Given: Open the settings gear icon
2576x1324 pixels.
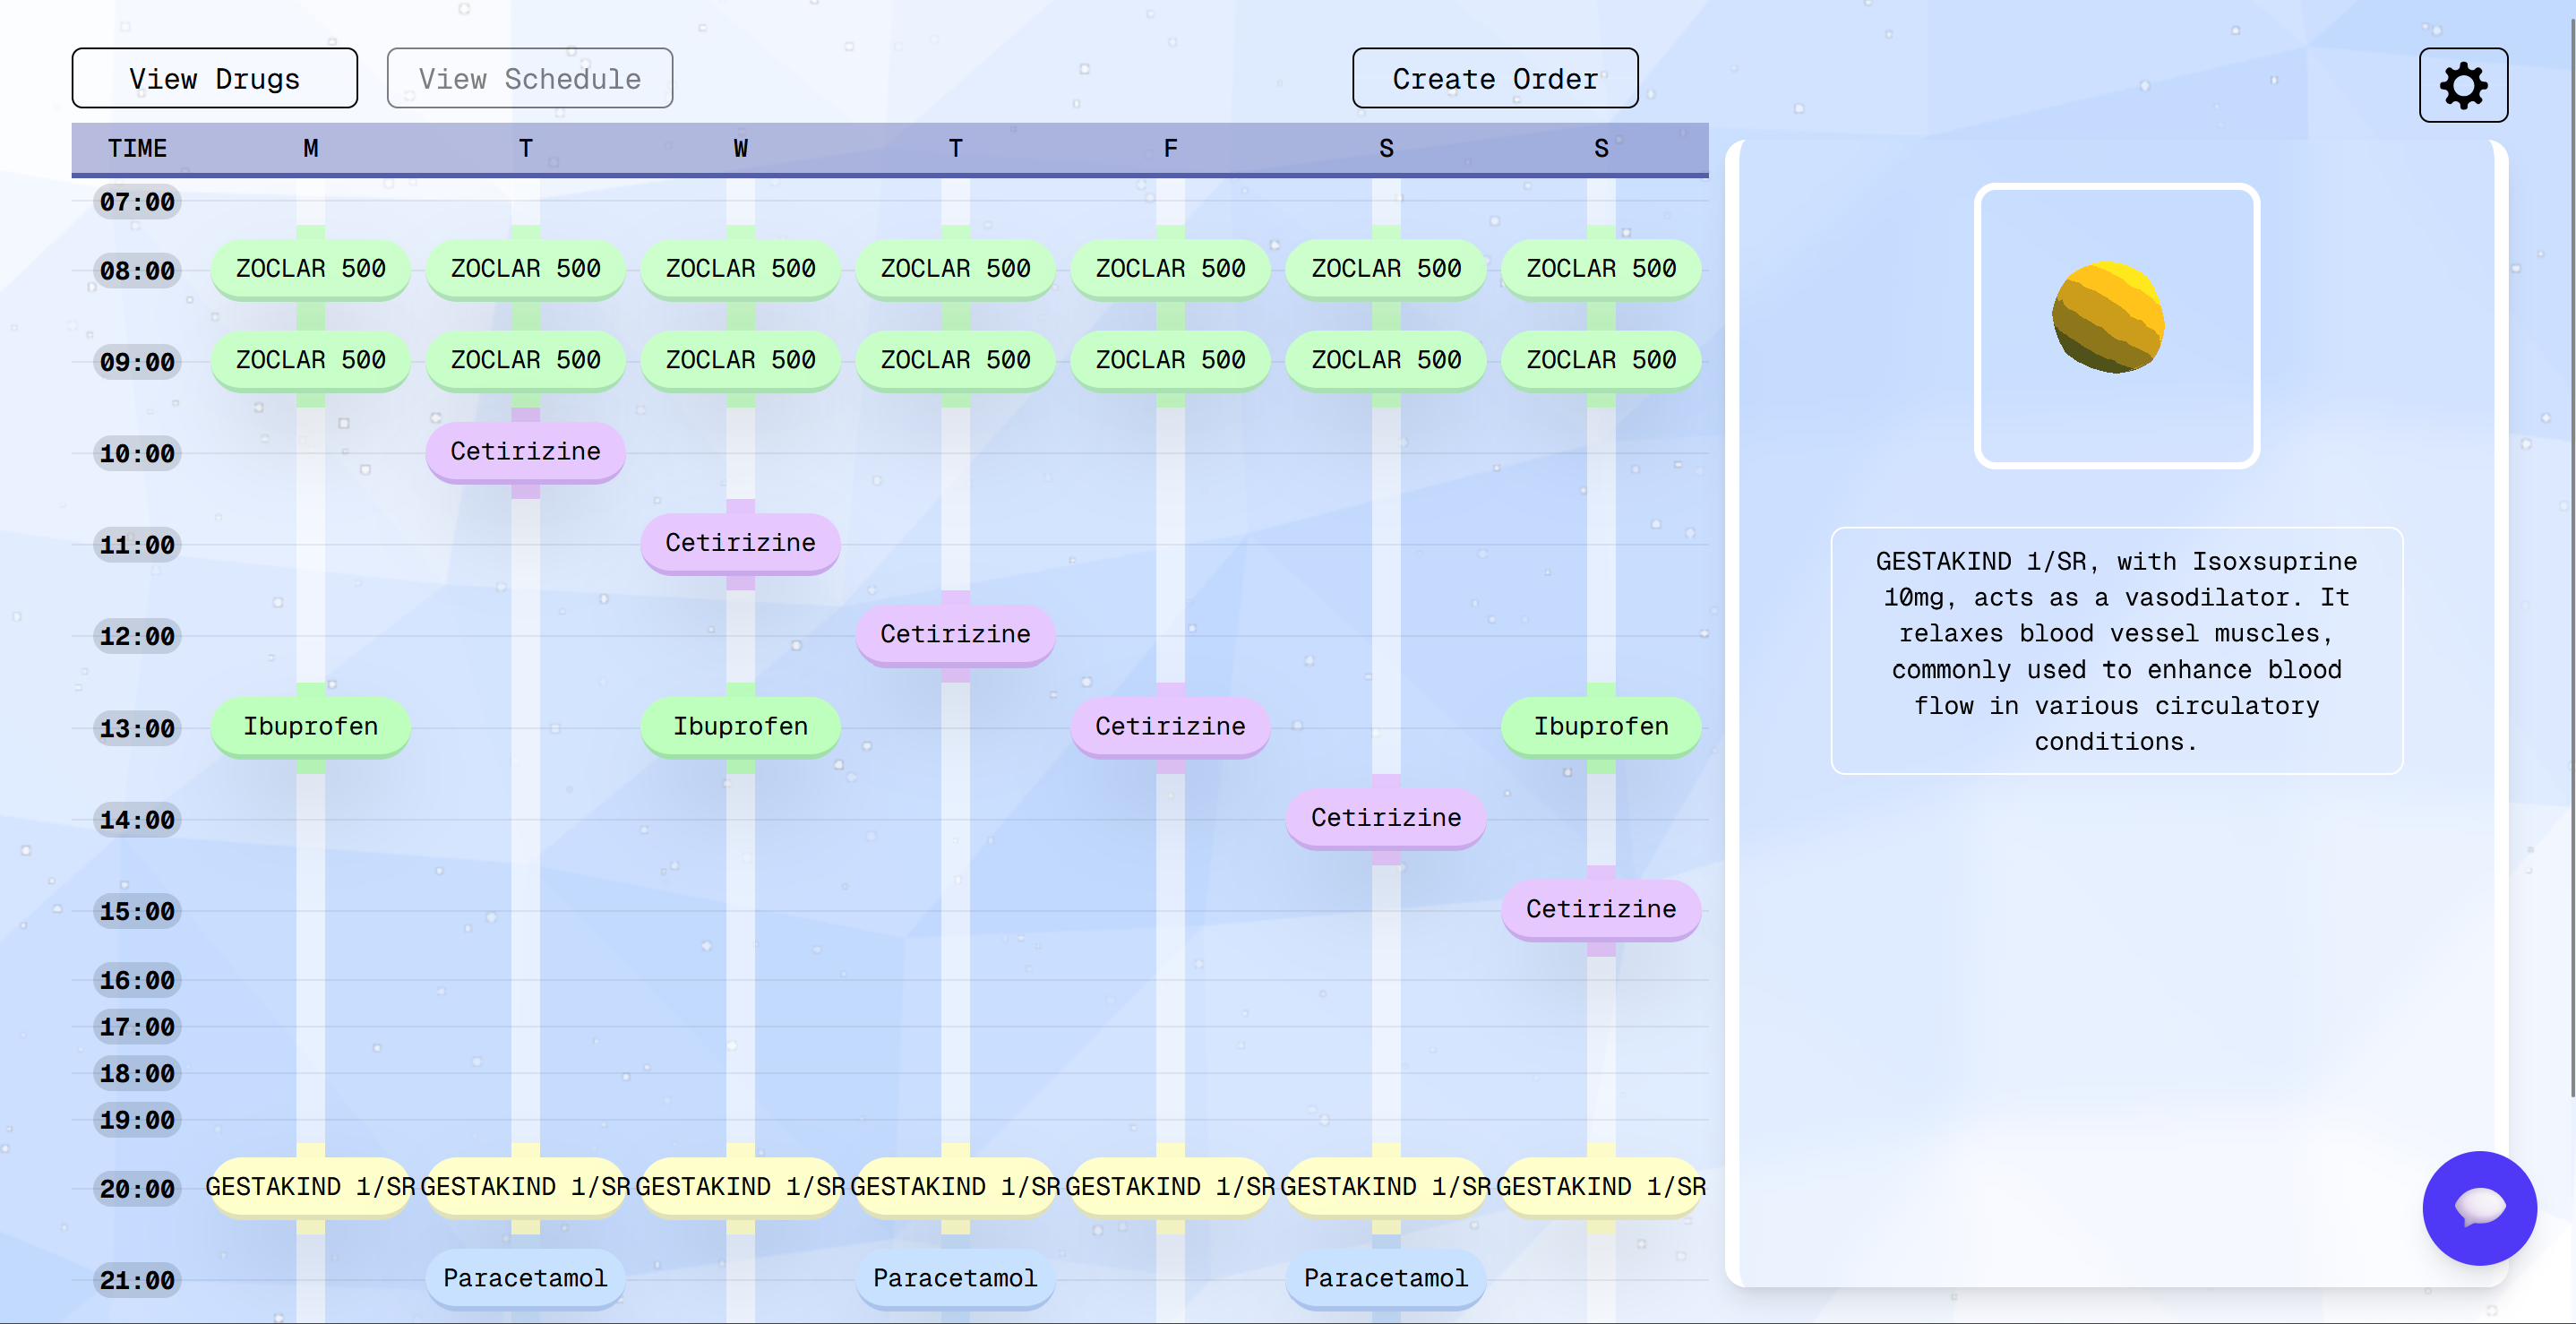Looking at the screenshot, I should [2462, 85].
